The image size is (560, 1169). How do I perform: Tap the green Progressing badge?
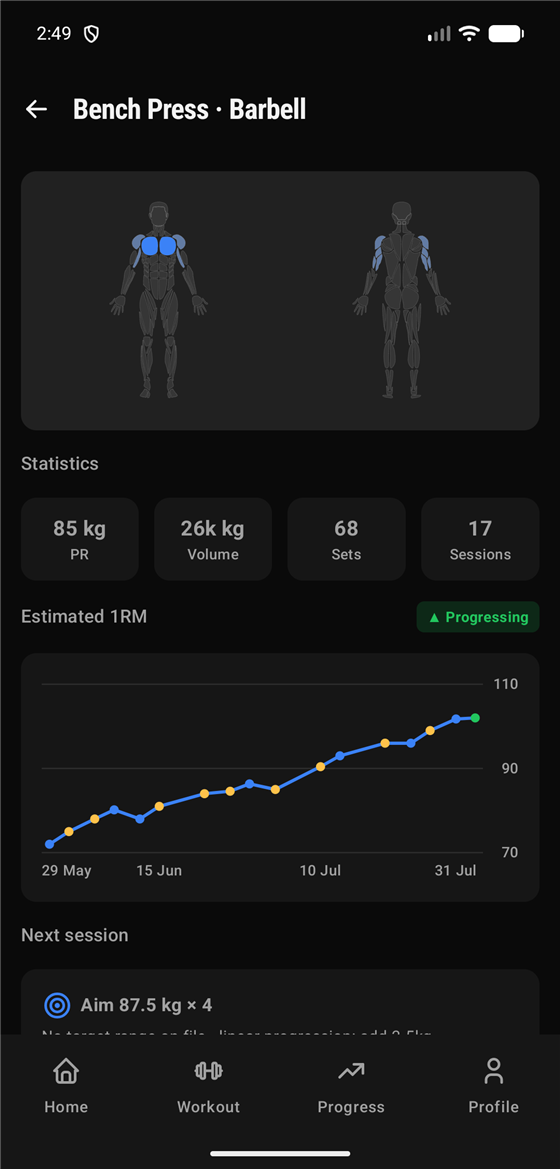[x=478, y=617]
